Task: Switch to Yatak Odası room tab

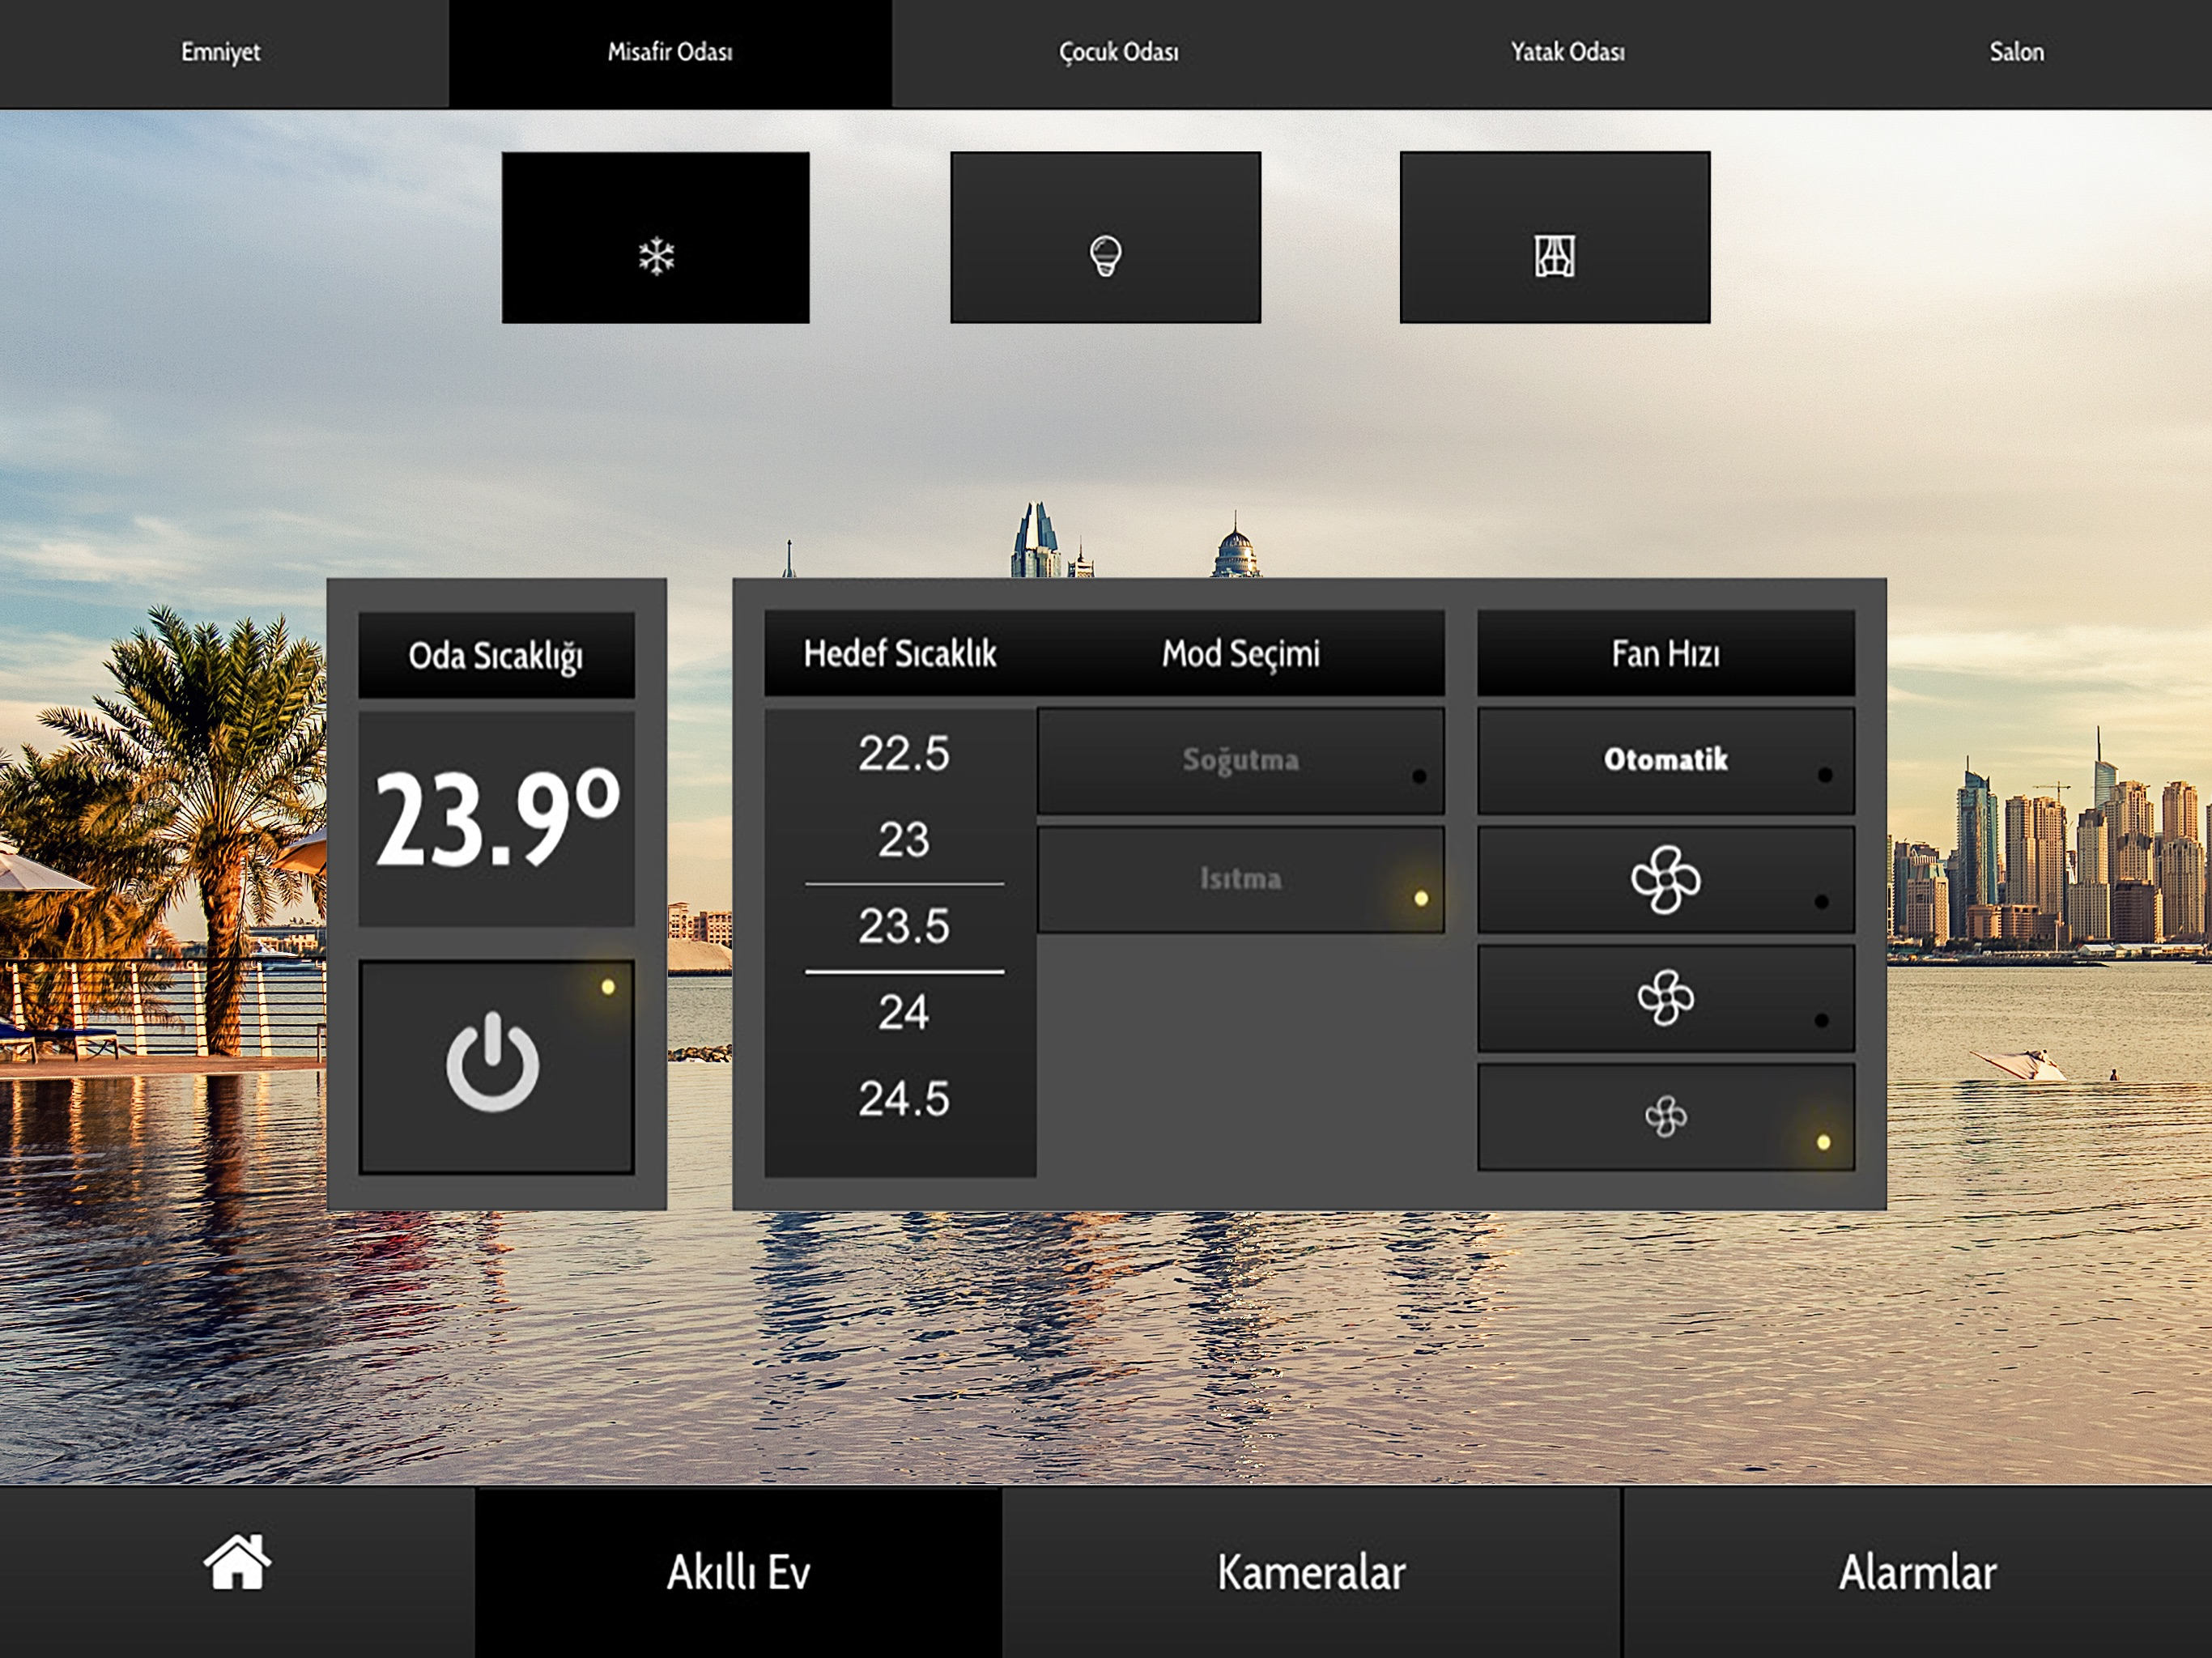Action: [x=1567, y=53]
